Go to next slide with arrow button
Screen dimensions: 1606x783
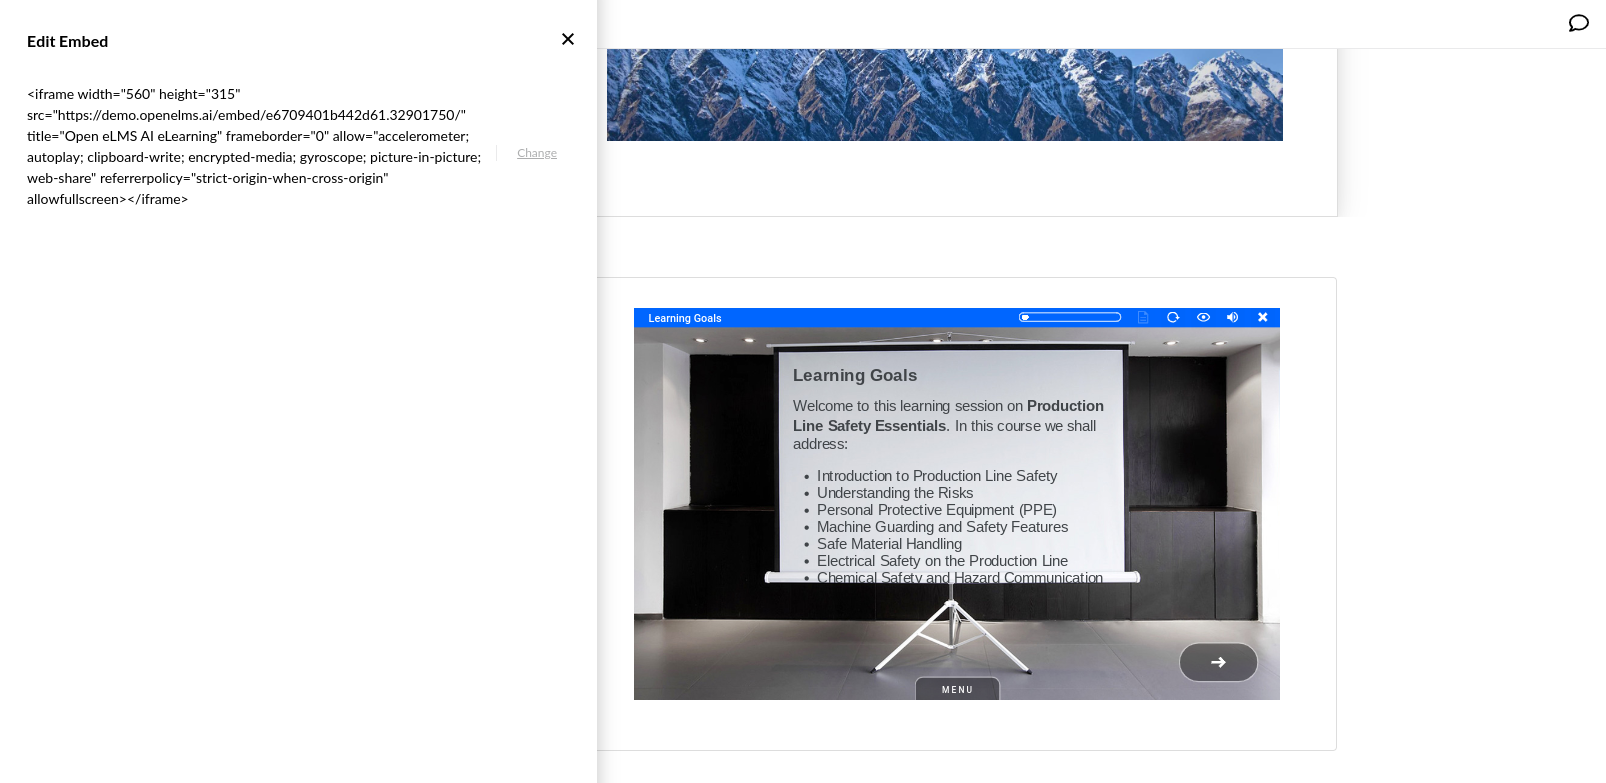click(1218, 662)
